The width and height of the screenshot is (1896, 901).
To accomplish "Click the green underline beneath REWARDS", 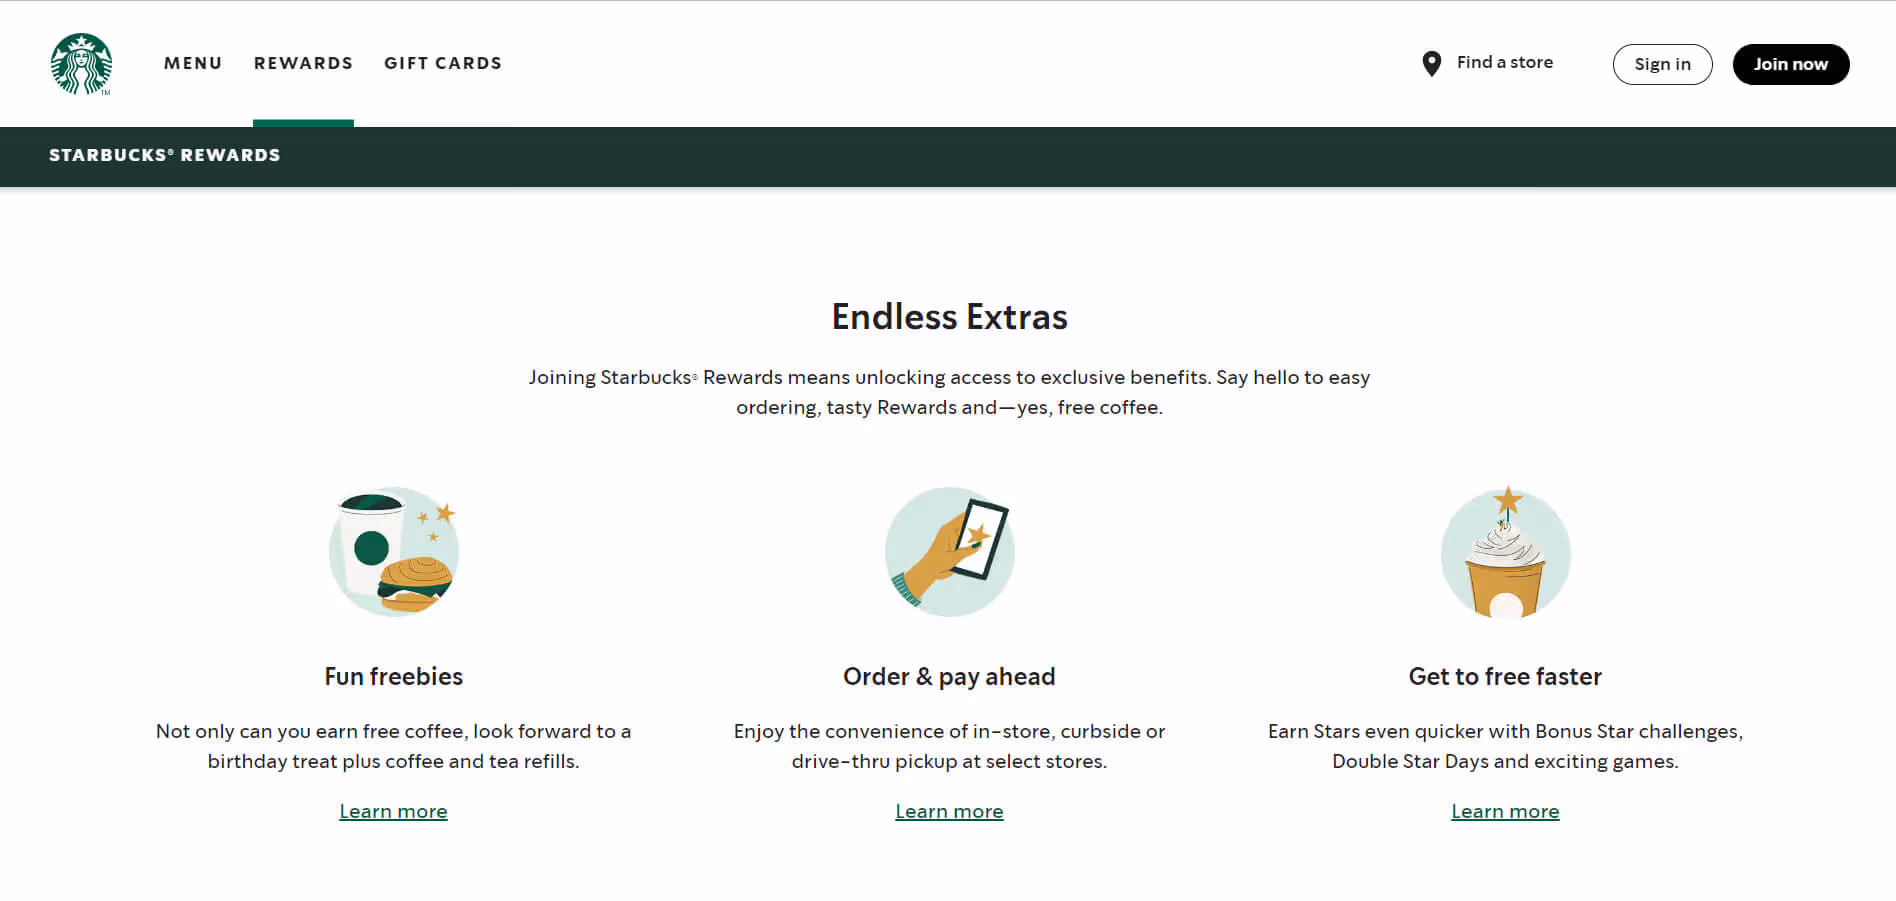I will [x=303, y=122].
